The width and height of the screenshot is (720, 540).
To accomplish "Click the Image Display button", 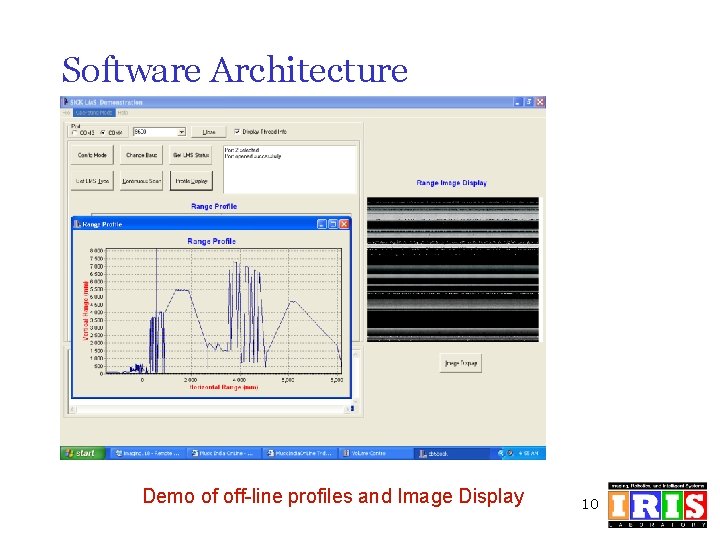I will pyautogui.click(x=461, y=363).
